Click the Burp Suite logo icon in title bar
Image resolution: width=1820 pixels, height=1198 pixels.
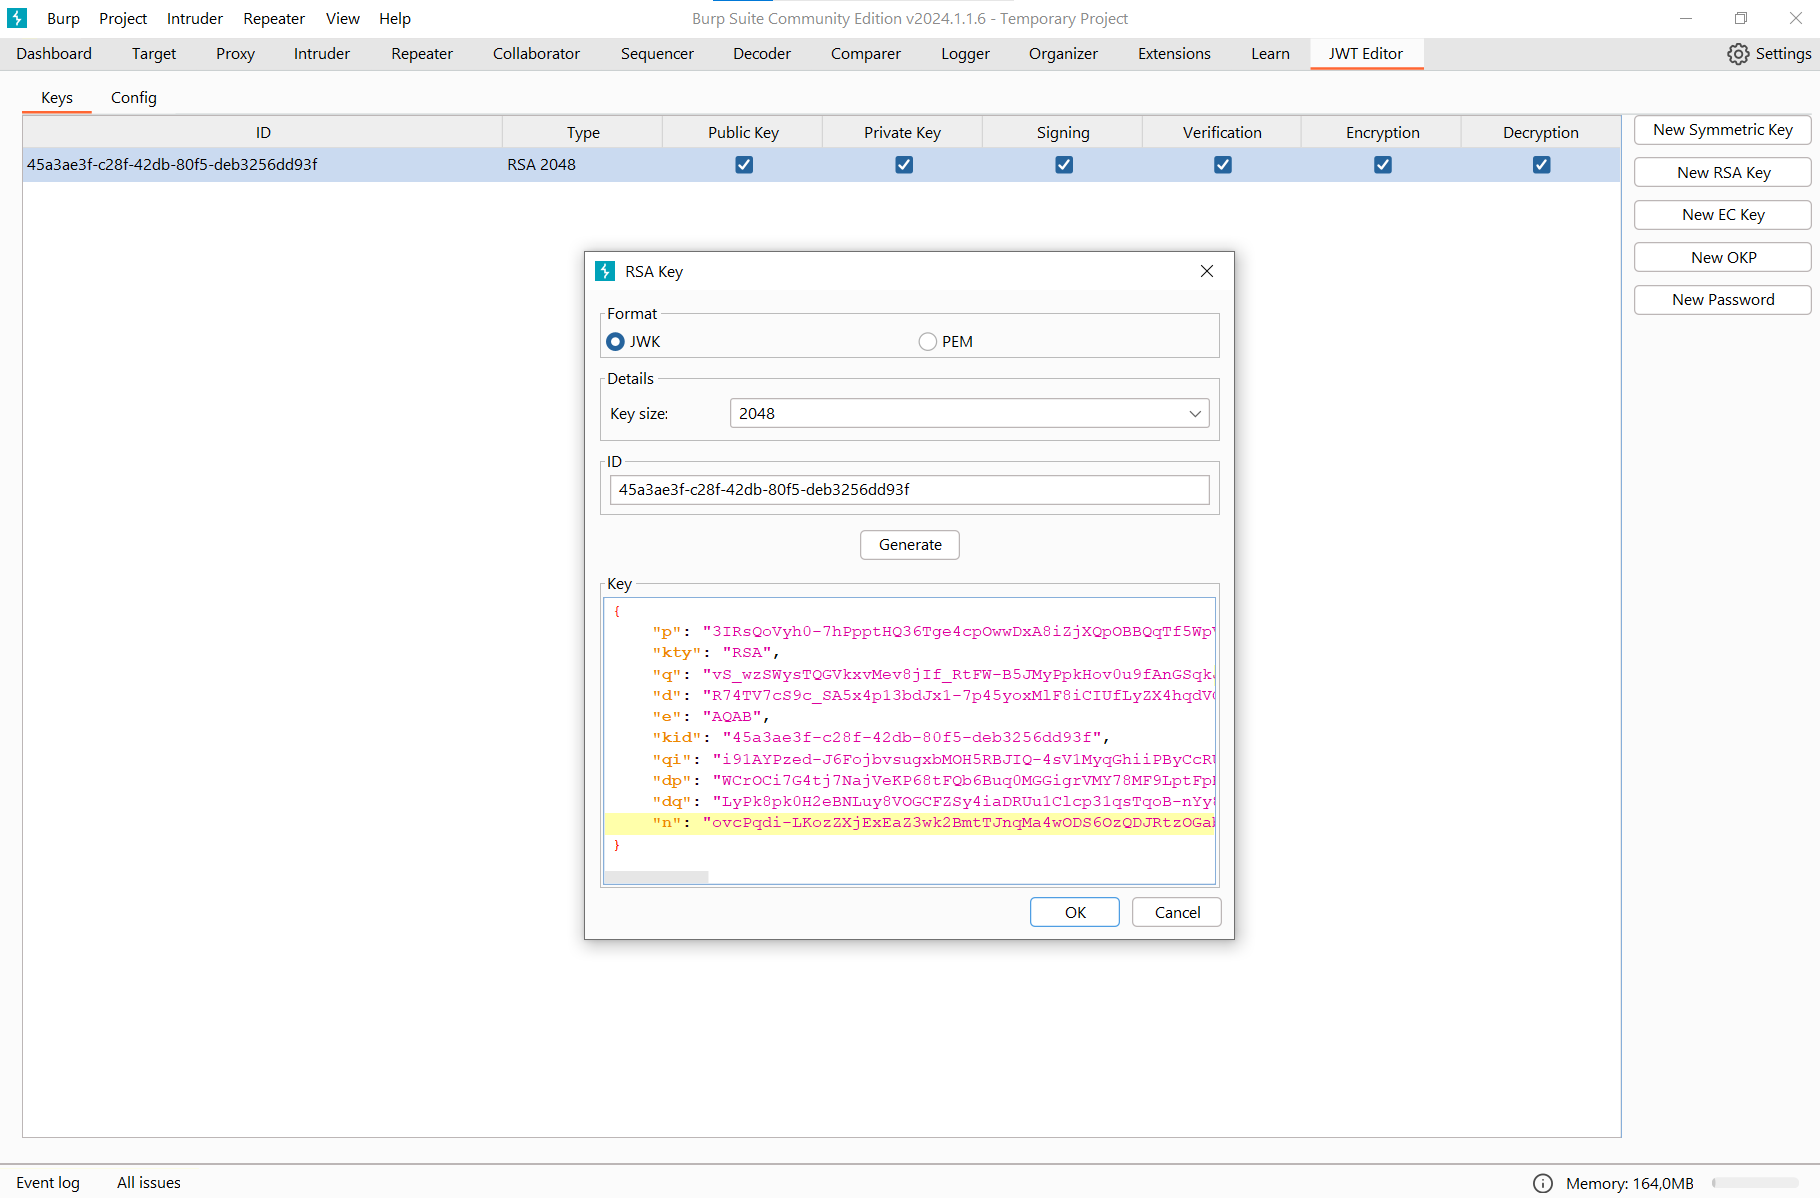click(17, 18)
